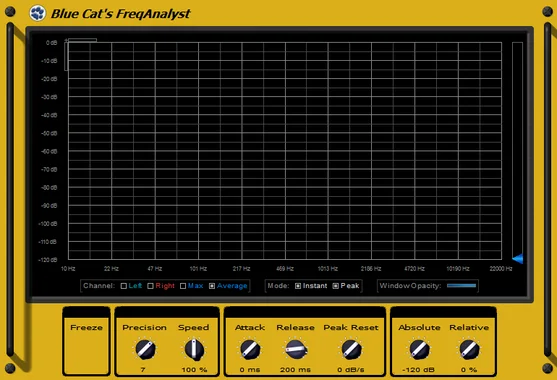Click the 22000 Hz frequency label
Image resolution: width=557 pixels, height=380 pixels.
(x=501, y=269)
